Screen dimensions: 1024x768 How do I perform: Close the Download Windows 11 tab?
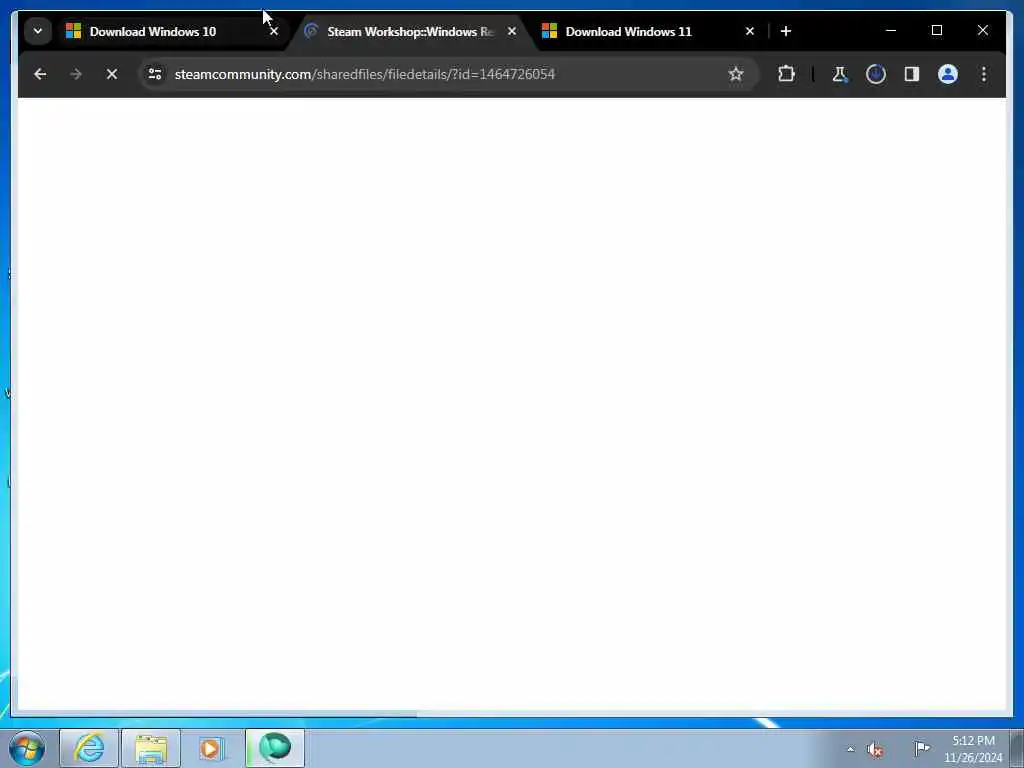point(750,31)
